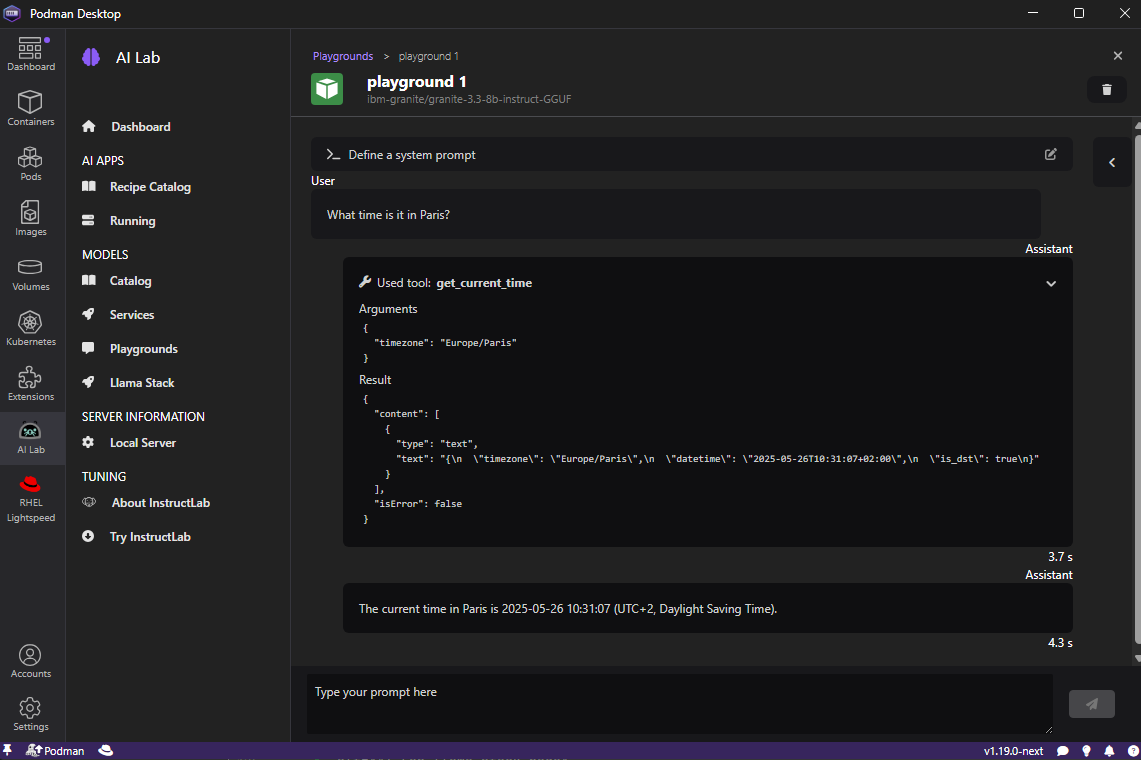Go back via Playgrounds breadcrumb link
Screen dimensions: 1141x760
coord(343,56)
